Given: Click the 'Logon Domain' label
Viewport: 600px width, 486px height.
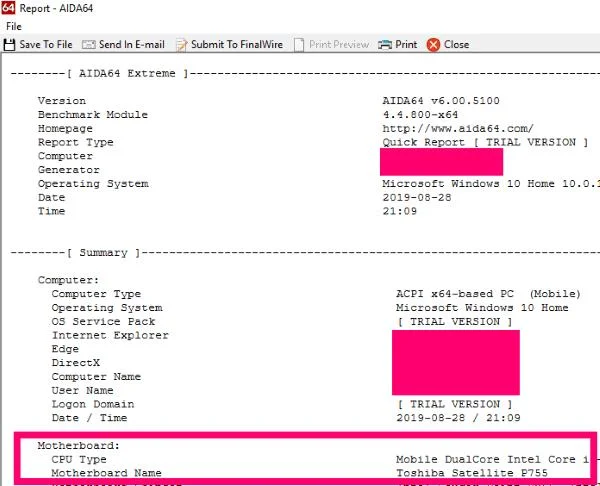Looking at the screenshot, I should (93, 404).
